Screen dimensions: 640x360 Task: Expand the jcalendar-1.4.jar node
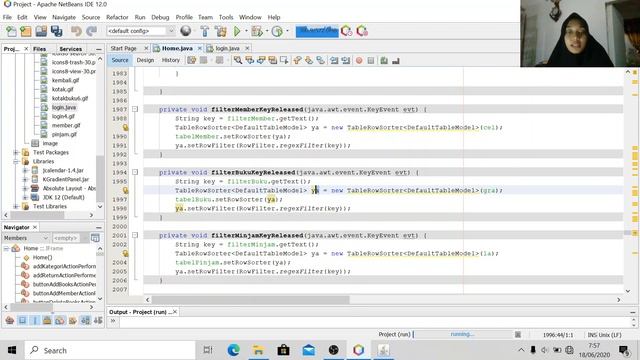point(25,170)
